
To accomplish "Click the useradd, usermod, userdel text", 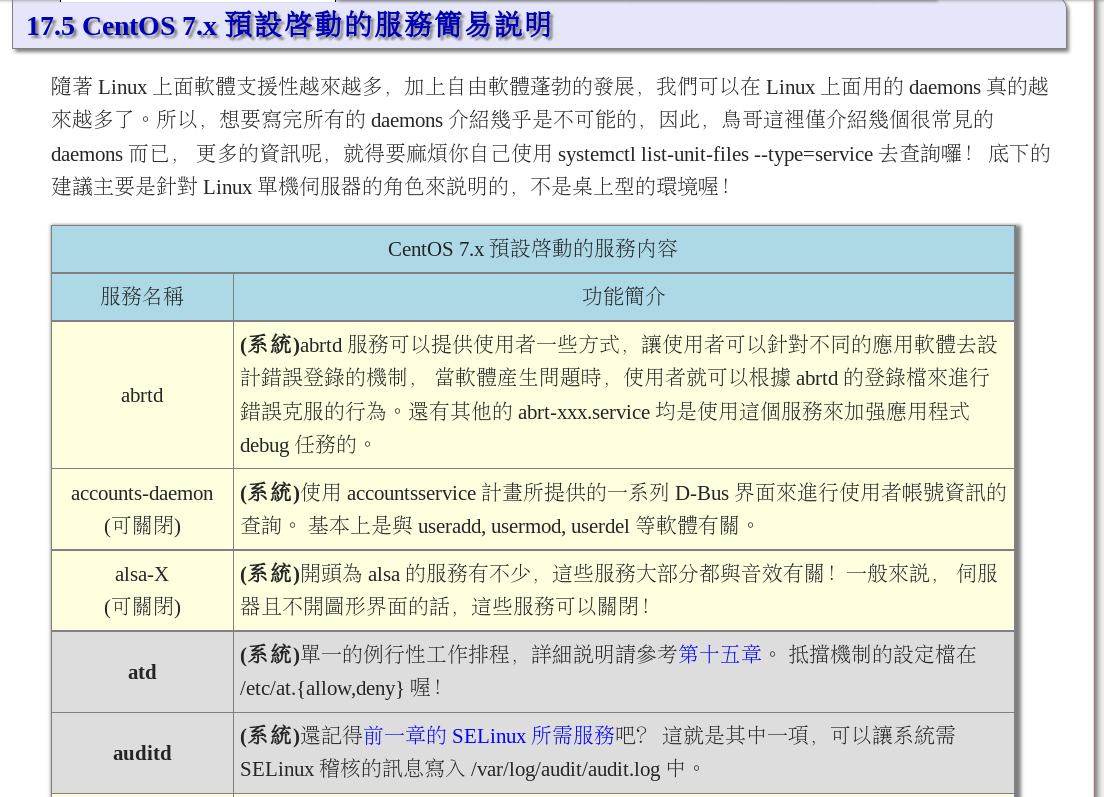I will [x=523, y=527].
